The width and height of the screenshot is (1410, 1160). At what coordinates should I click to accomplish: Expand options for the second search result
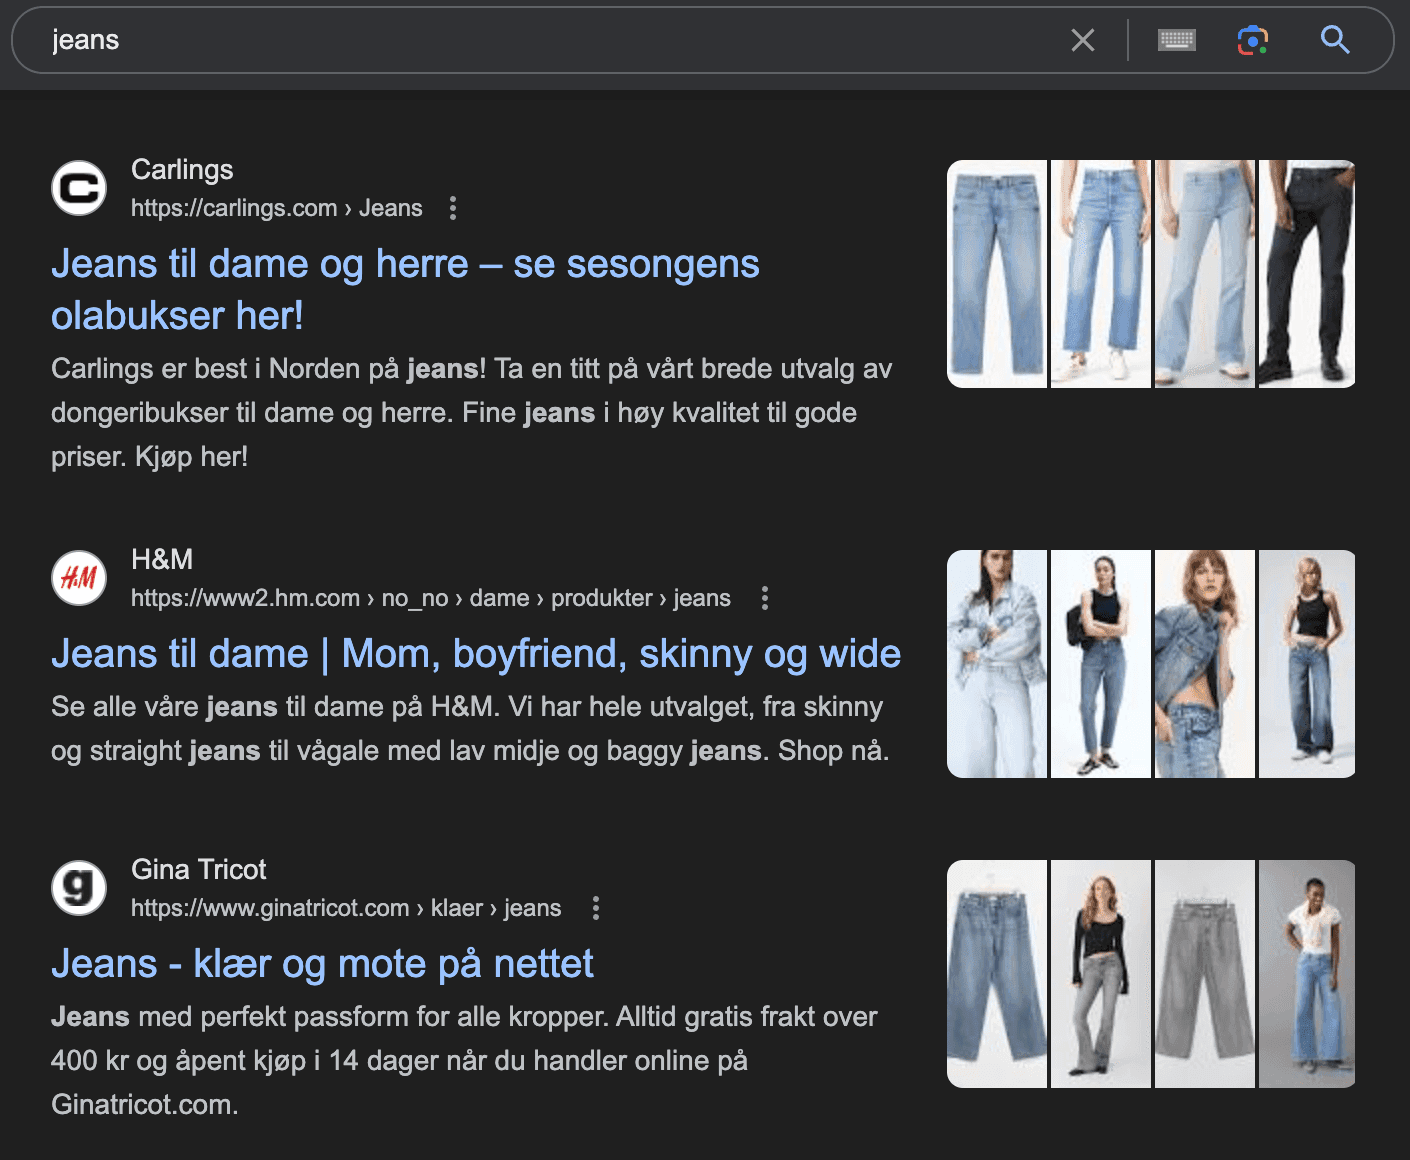(765, 598)
